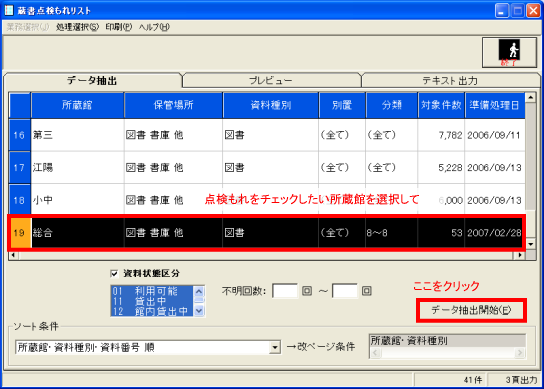Open the 業務選択(J) menu

pyautogui.click(x=28, y=27)
